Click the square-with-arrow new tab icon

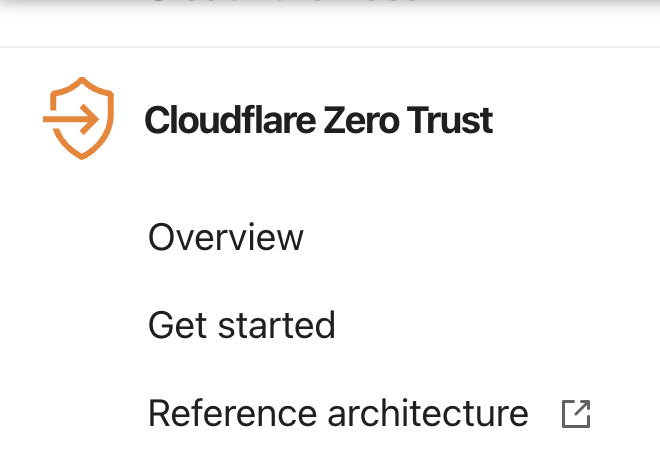(x=576, y=414)
